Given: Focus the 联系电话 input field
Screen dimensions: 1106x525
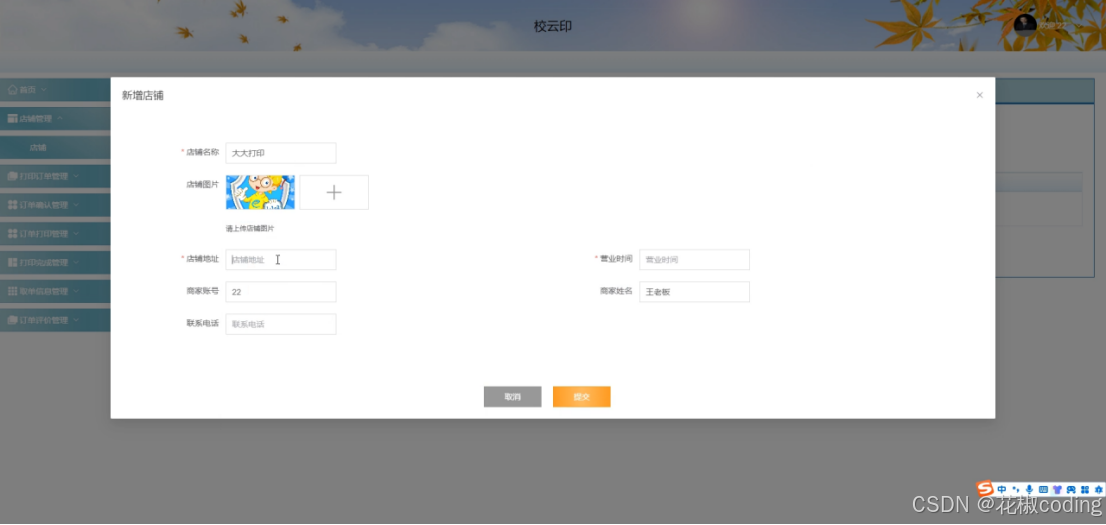Looking at the screenshot, I should pos(281,324).
